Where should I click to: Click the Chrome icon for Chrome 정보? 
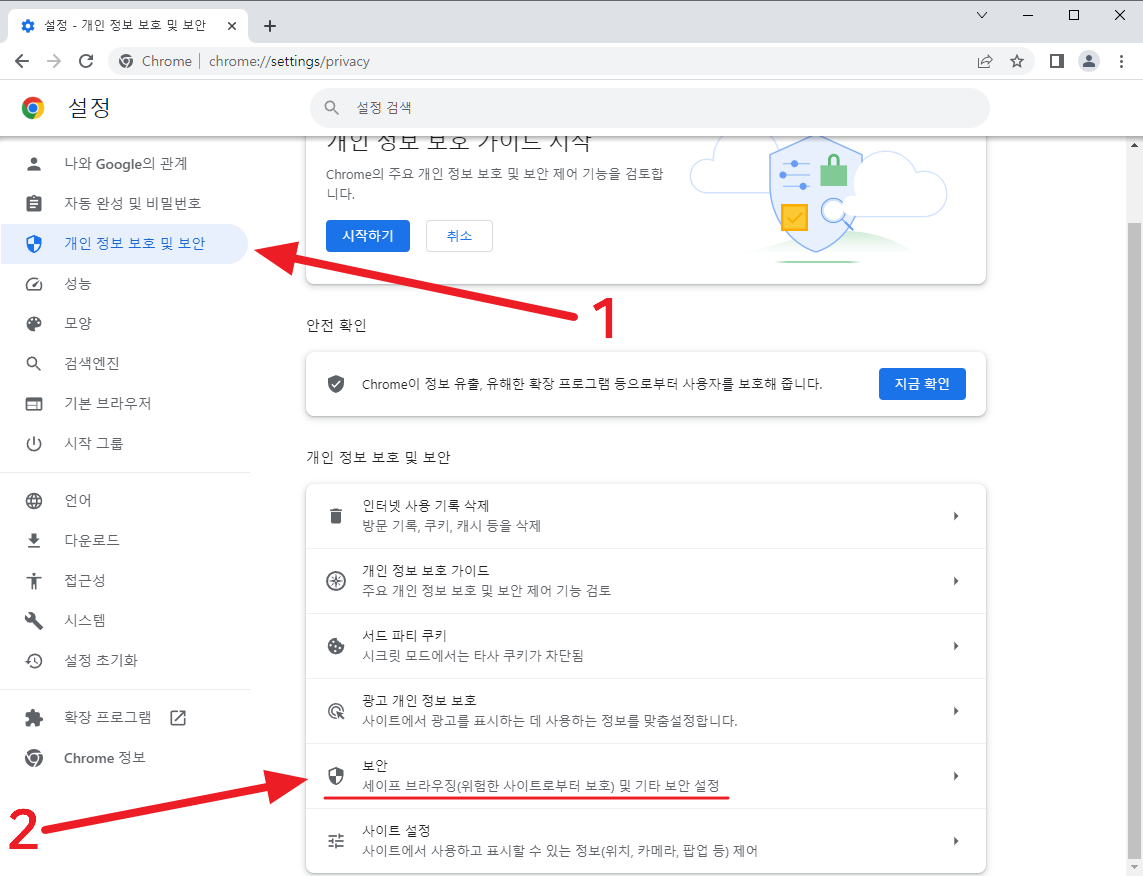(34, 758)
